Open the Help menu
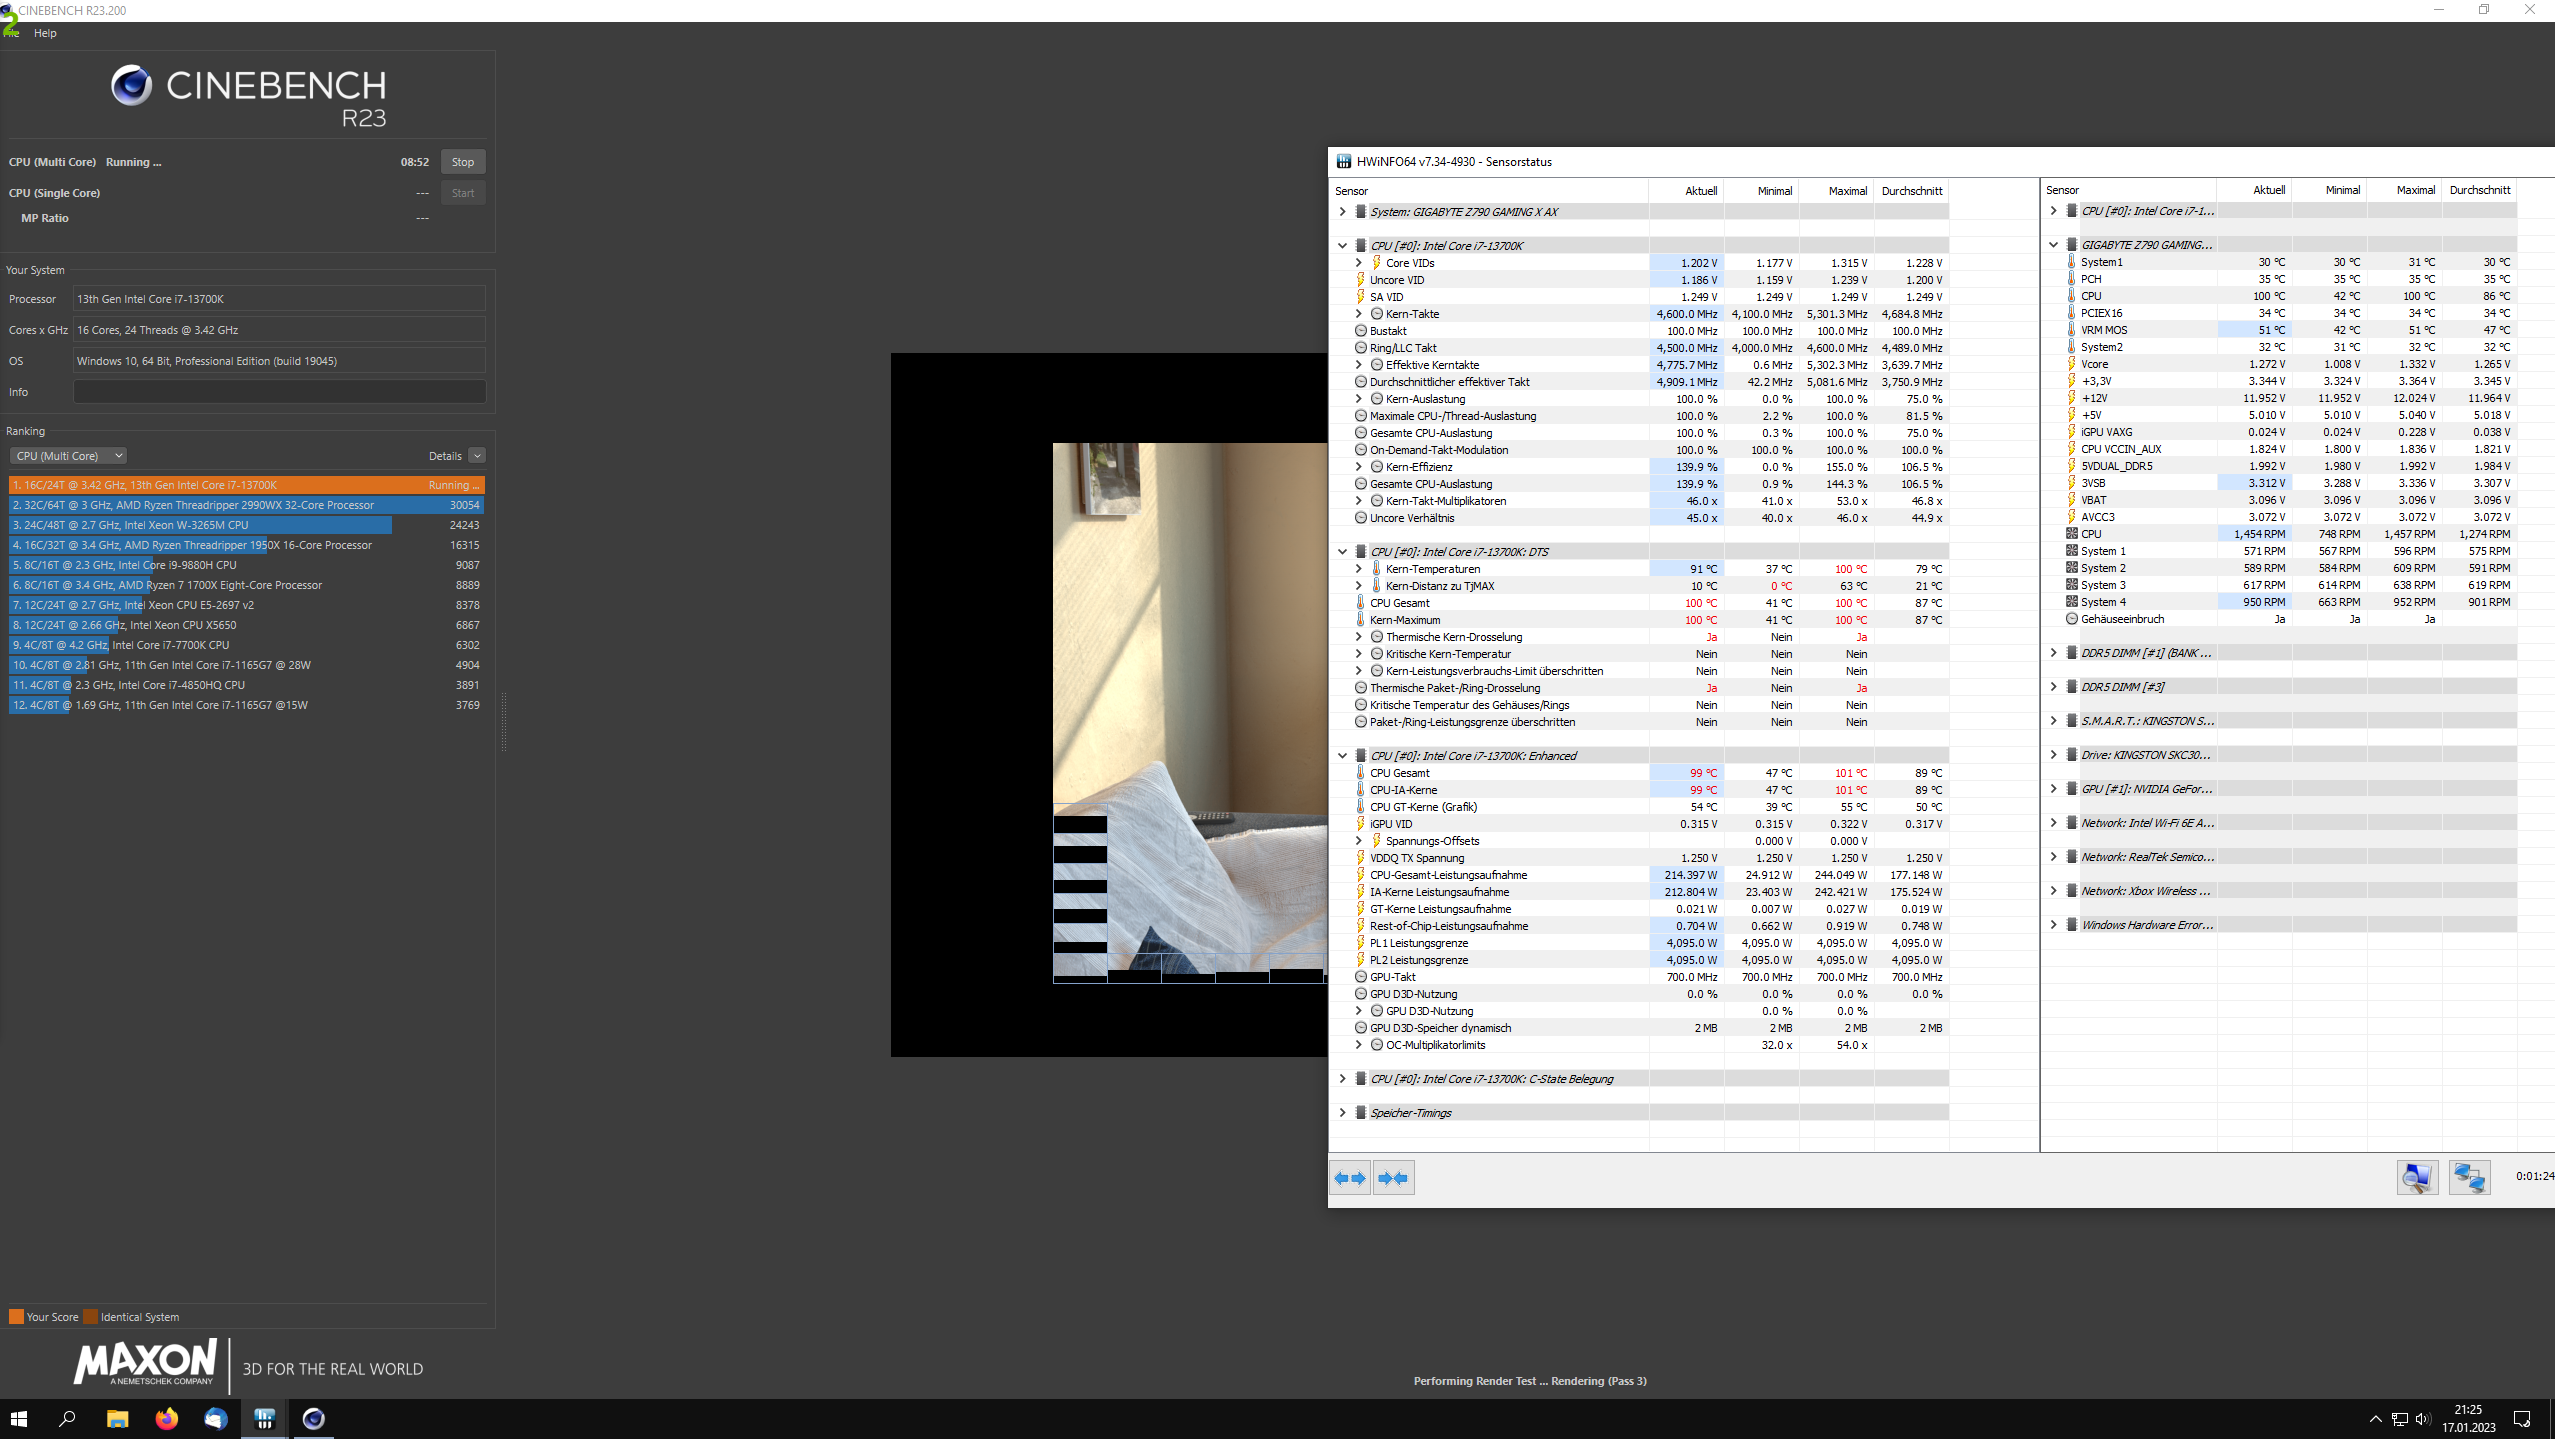Screen dimensions: 2555x1439 coord(45,33)
